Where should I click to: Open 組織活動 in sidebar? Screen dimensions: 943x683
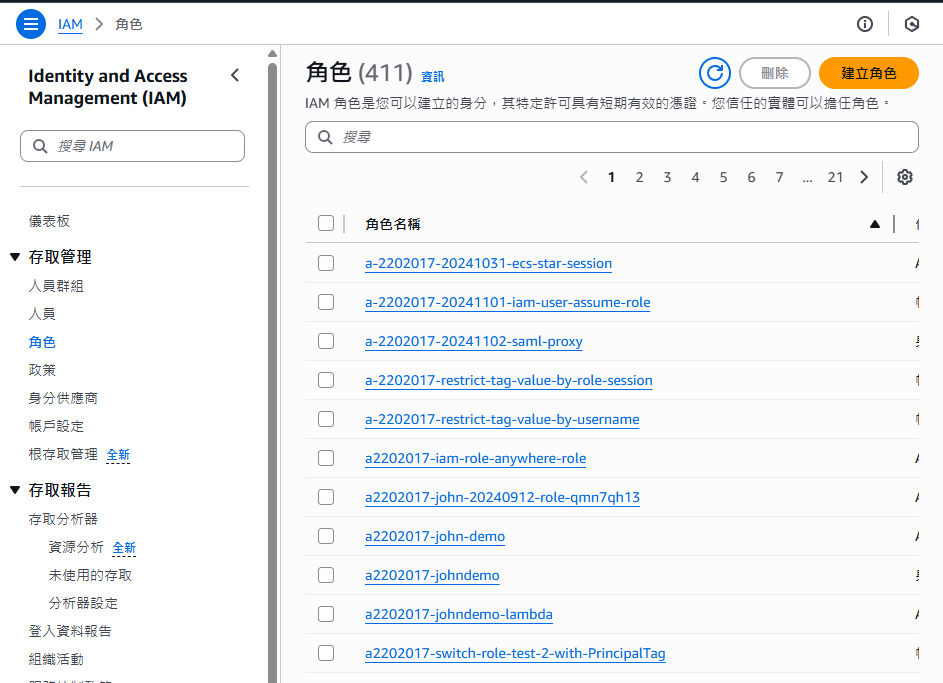tap(56, 660)
